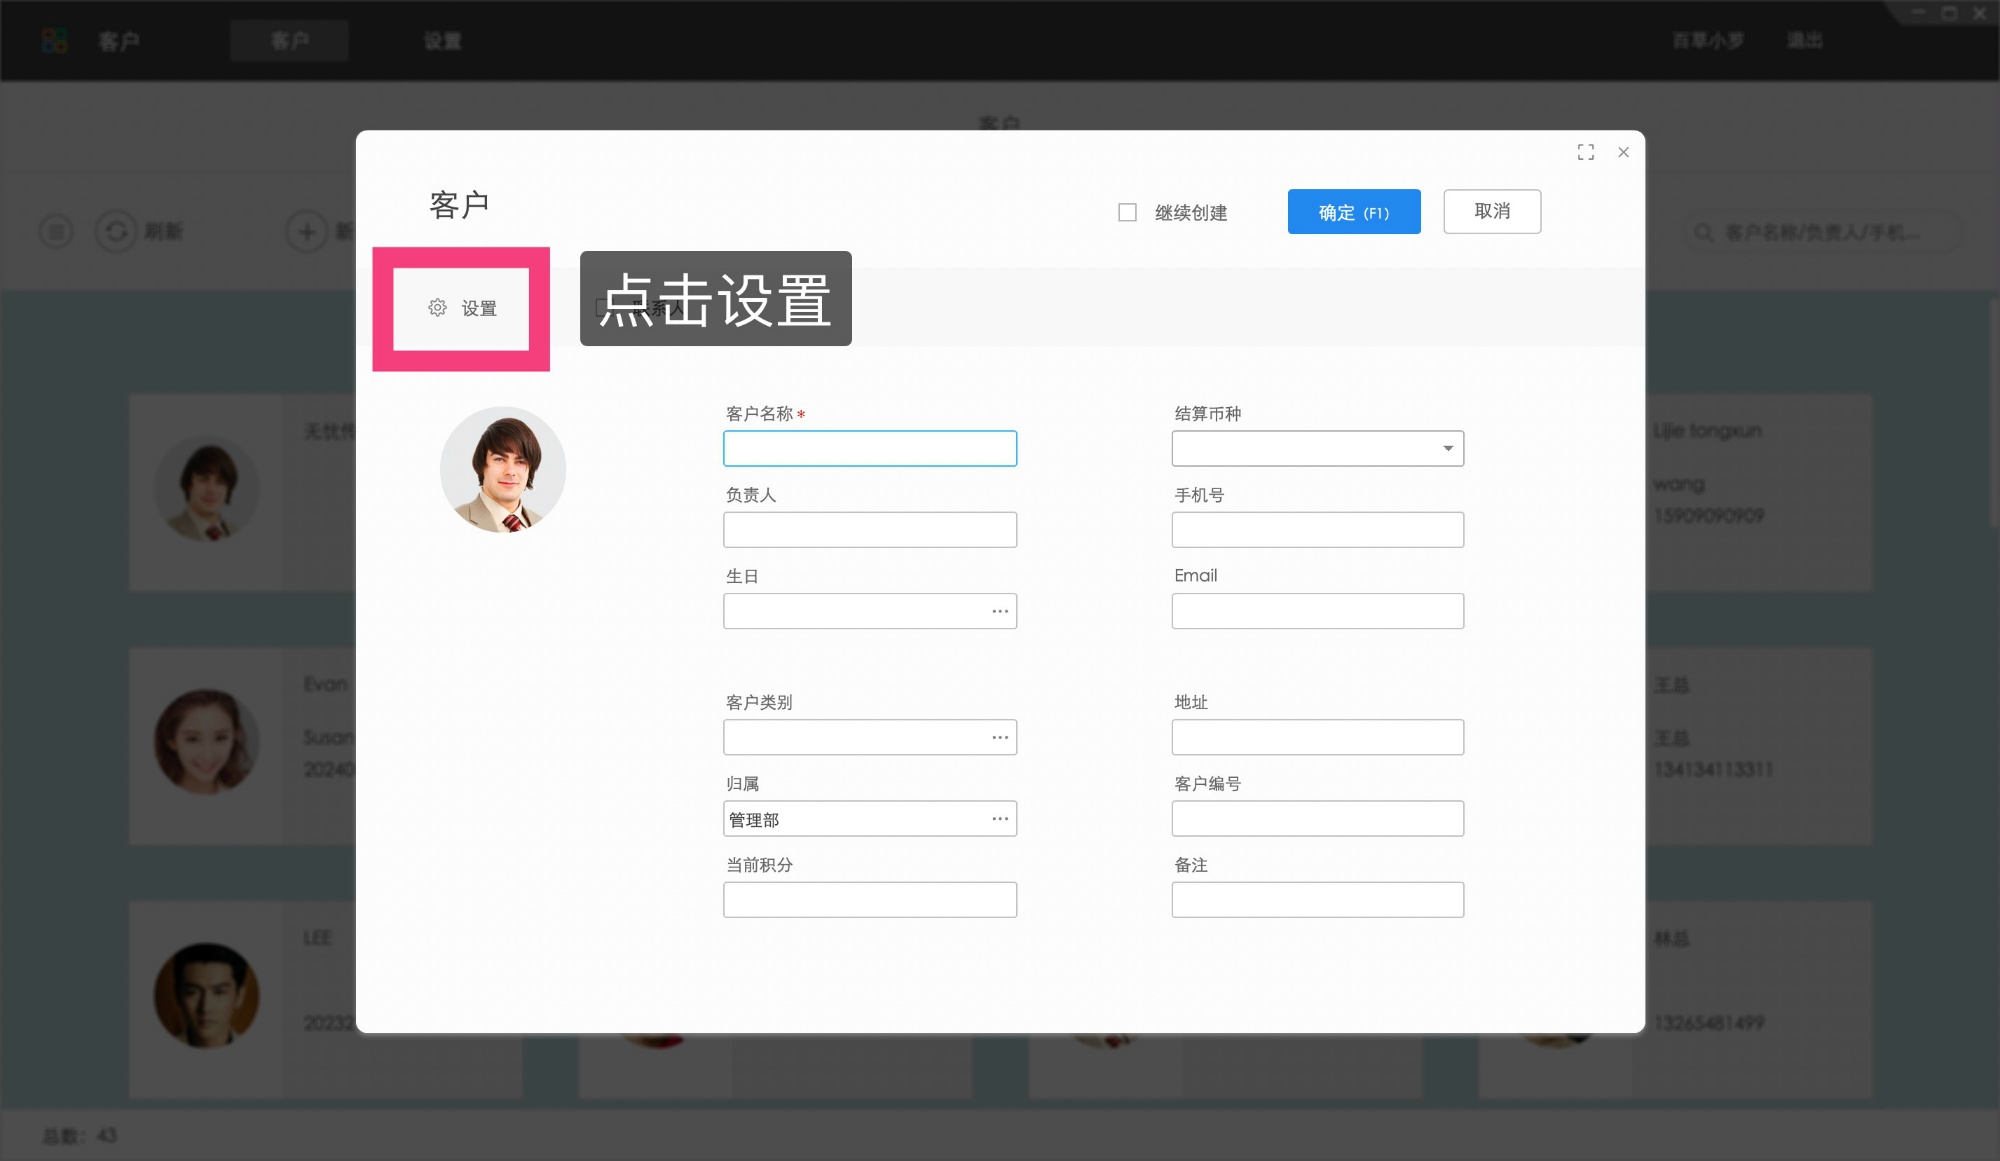Click the list view icon in the toolbar
The height and width of the screenshot is (1161, 2000).
click(56, 231)
